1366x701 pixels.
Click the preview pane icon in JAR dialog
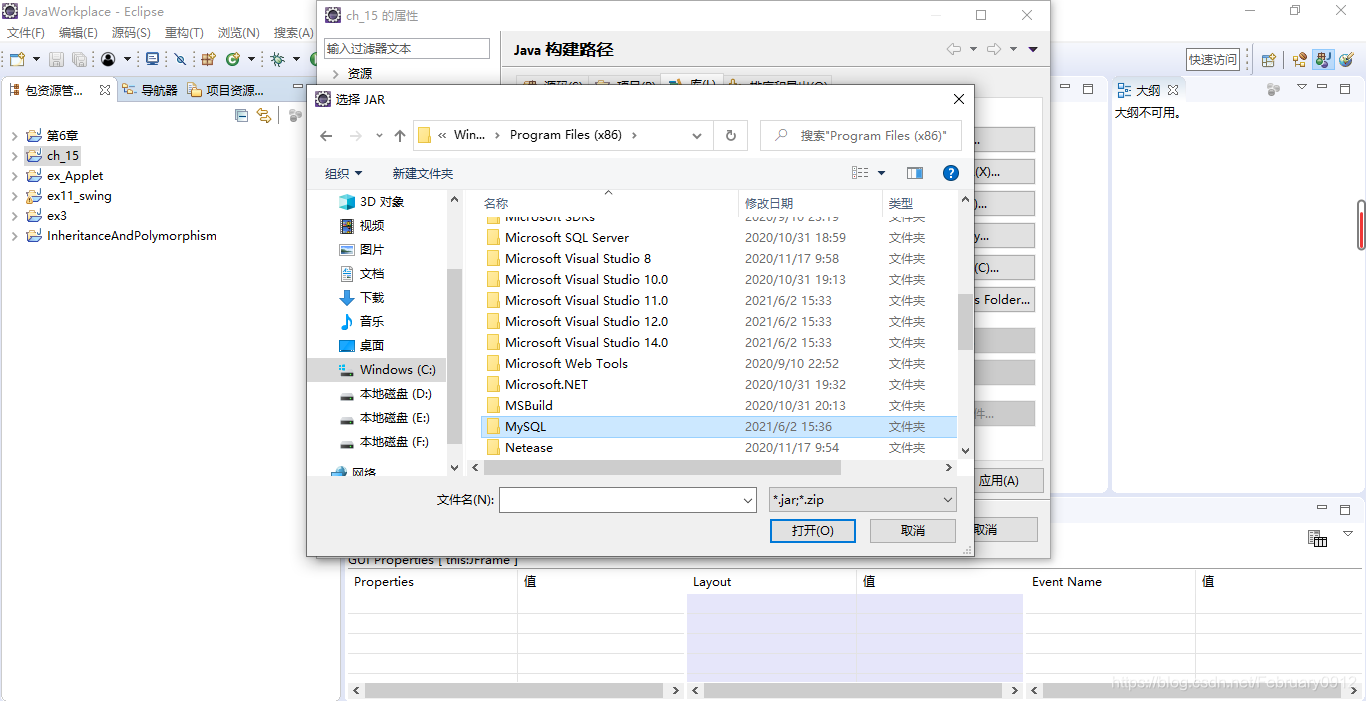914,173
